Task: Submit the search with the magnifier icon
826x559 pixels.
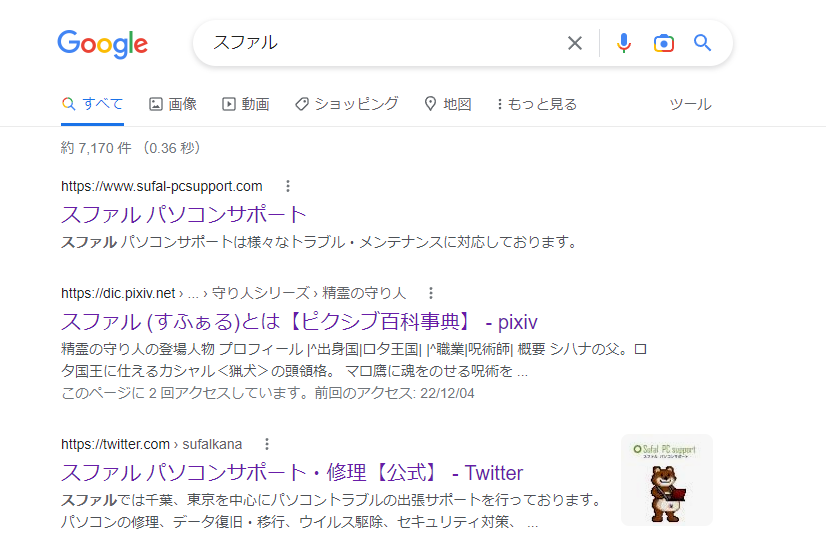Action: tap(702, 43)
